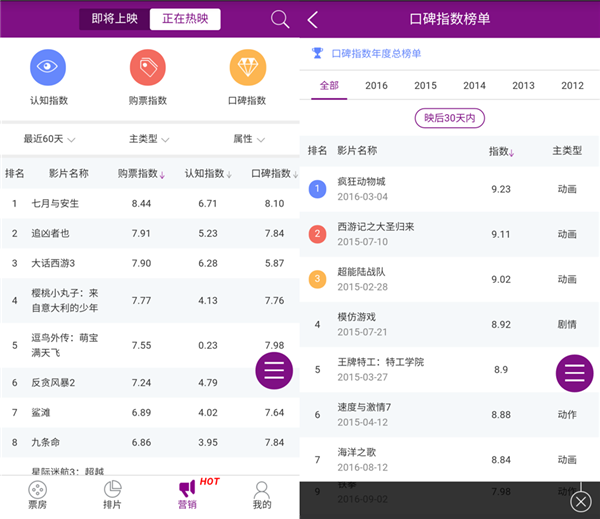The image size is (600, 519).
Task: Open 票房 tab in bottom bar
Action: coord(37,495)
